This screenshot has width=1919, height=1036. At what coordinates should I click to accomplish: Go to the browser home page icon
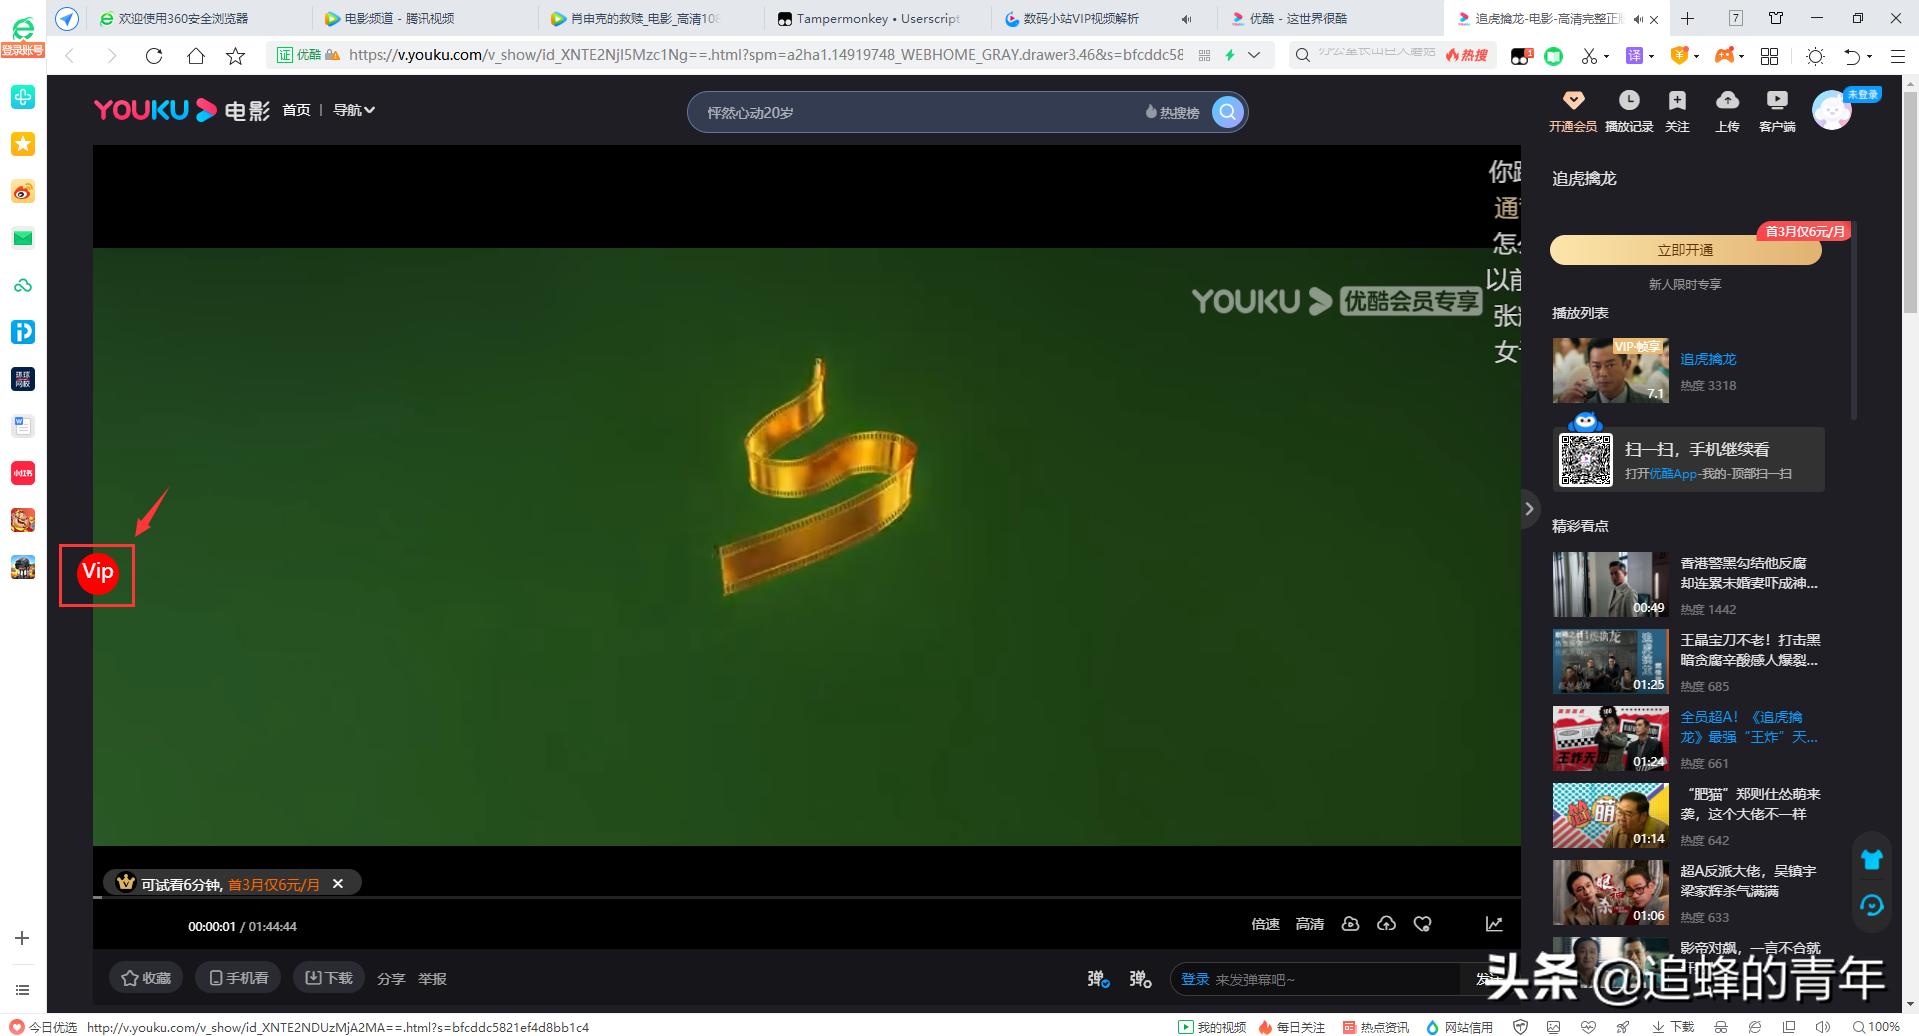196,56
